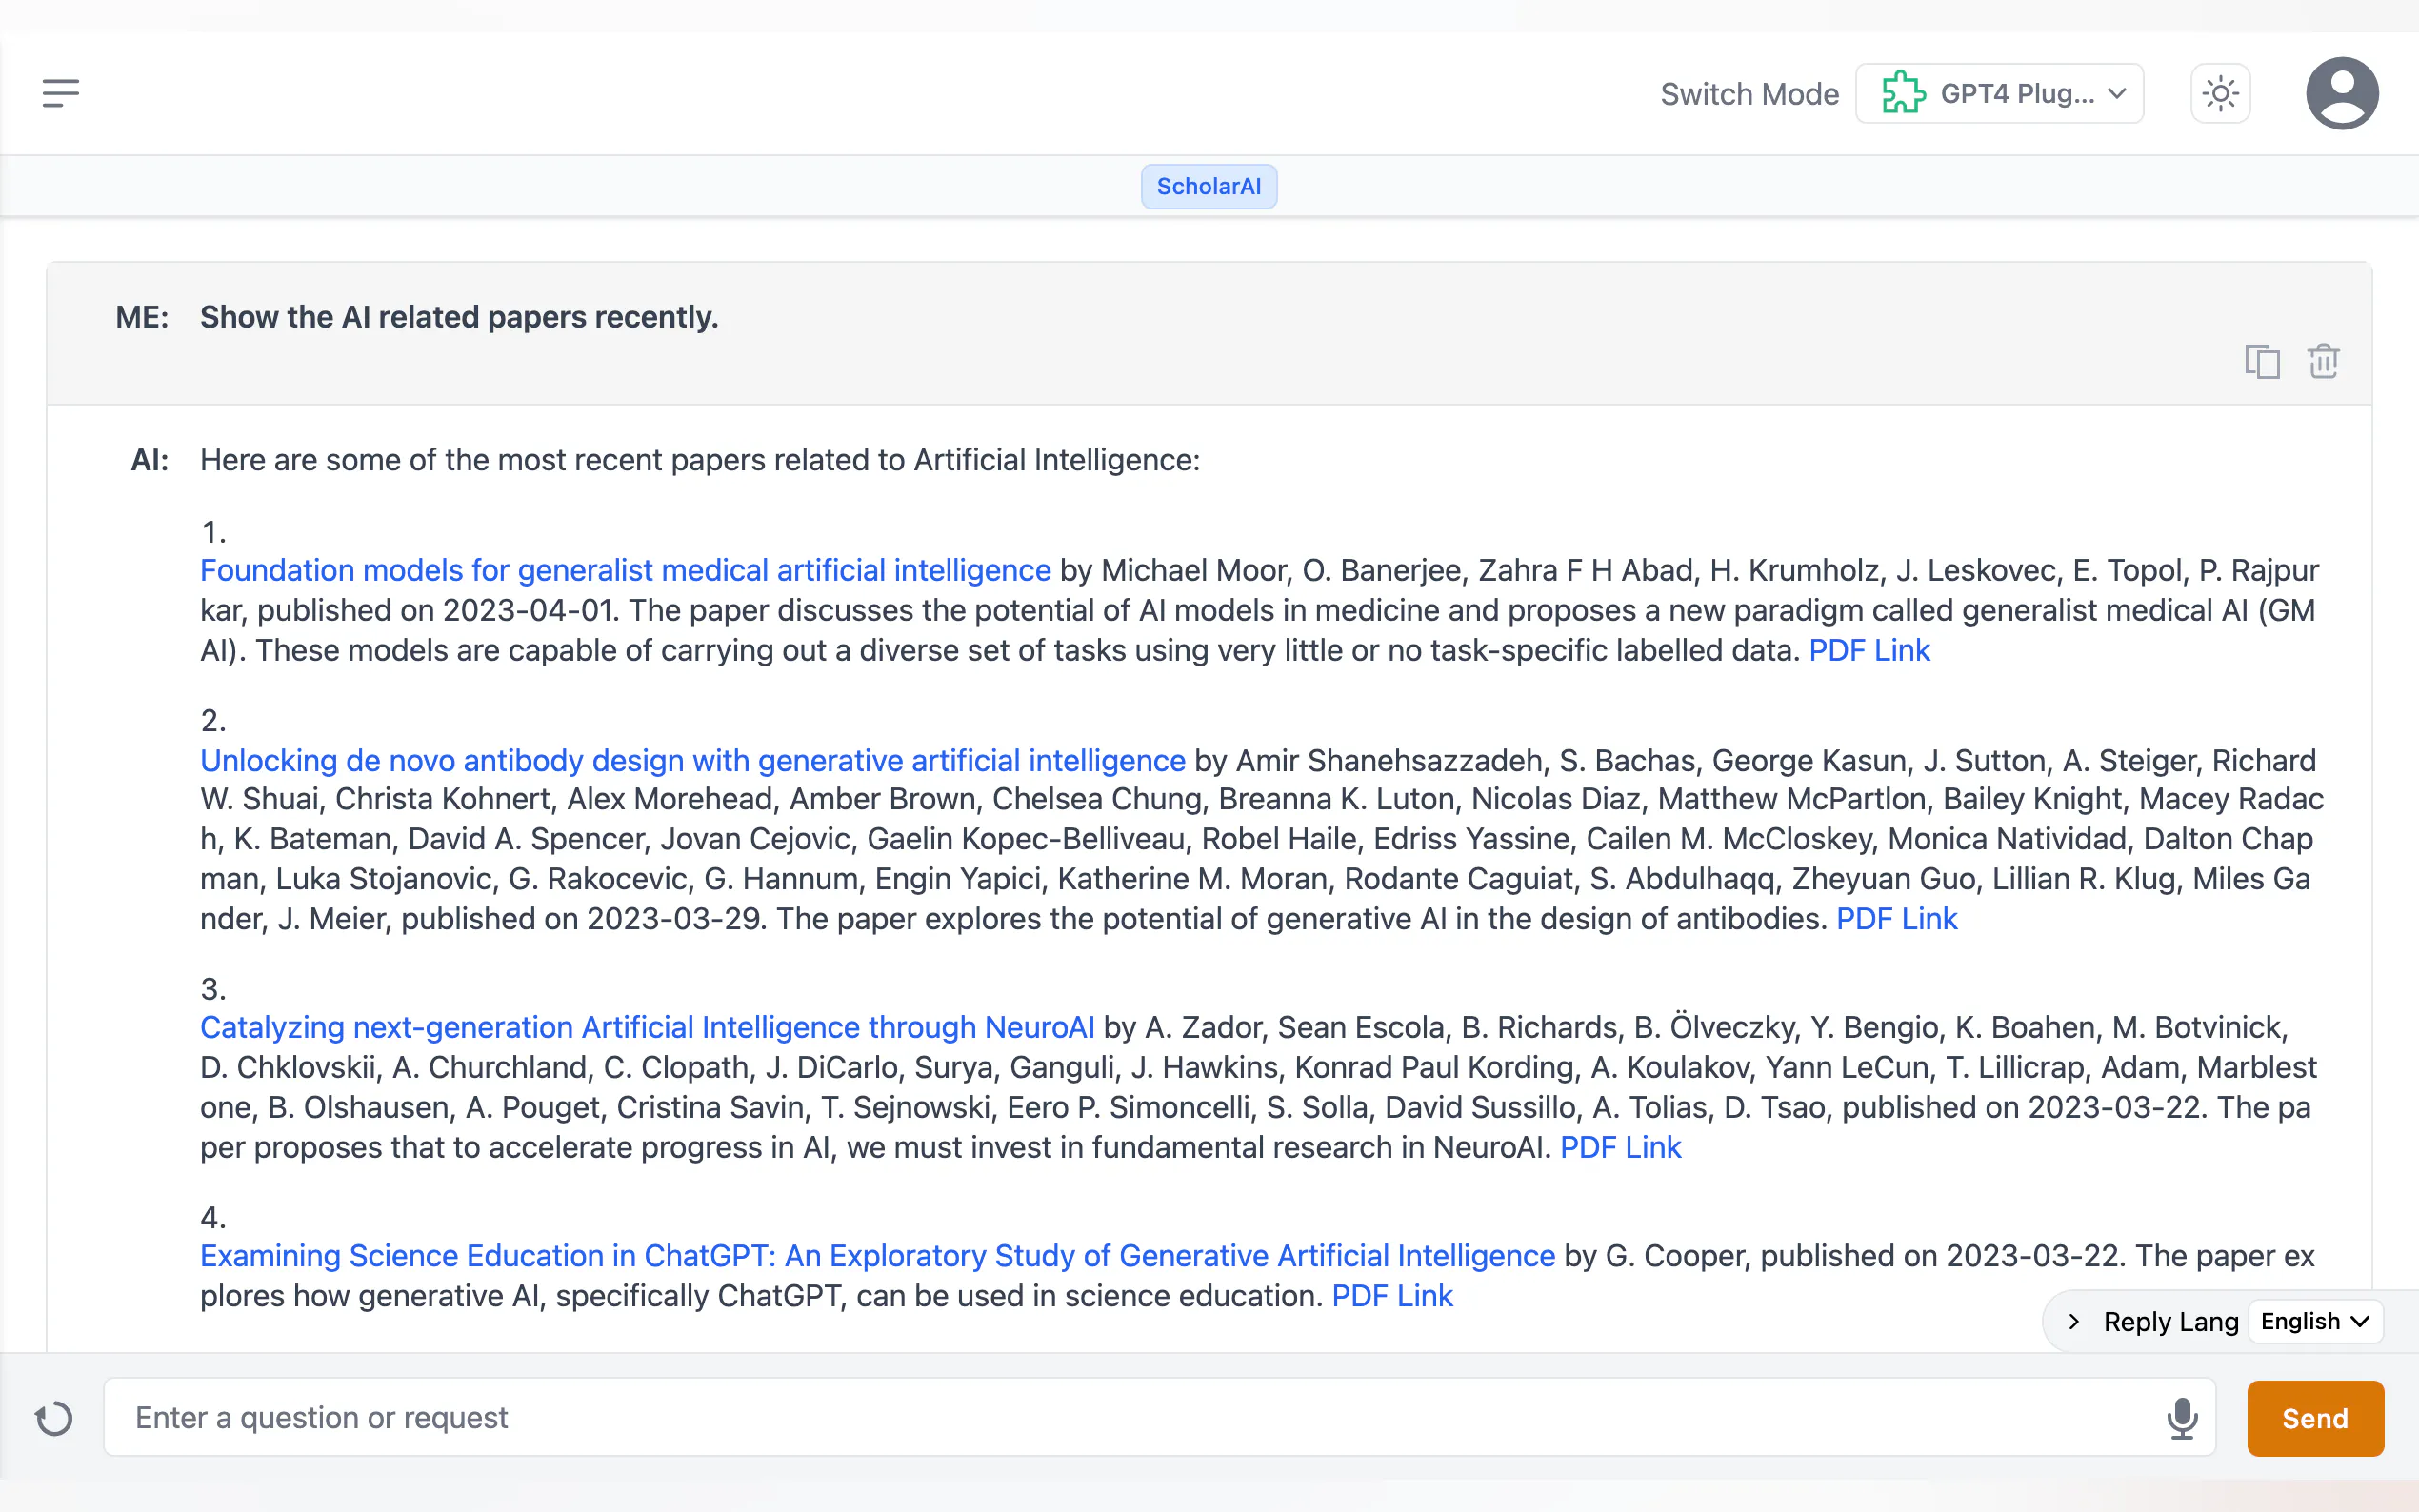
Task: Open Foundation models for generalist medical paper
Action: (x=625, y=570)
